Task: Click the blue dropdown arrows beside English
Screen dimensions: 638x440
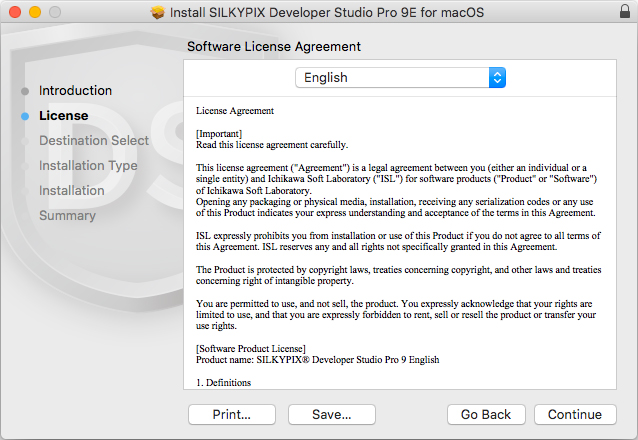Action: [x=497, y=77]
